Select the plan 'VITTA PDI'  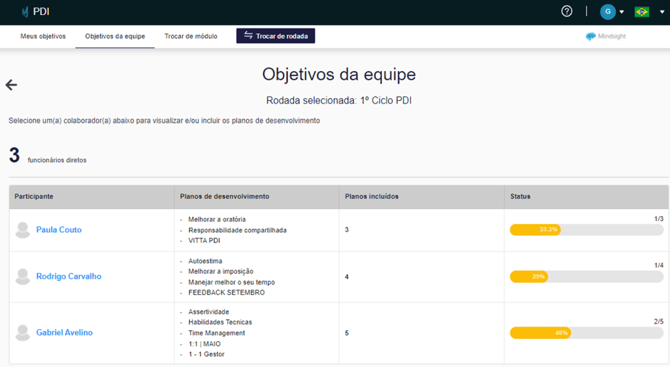coord(204,241)
